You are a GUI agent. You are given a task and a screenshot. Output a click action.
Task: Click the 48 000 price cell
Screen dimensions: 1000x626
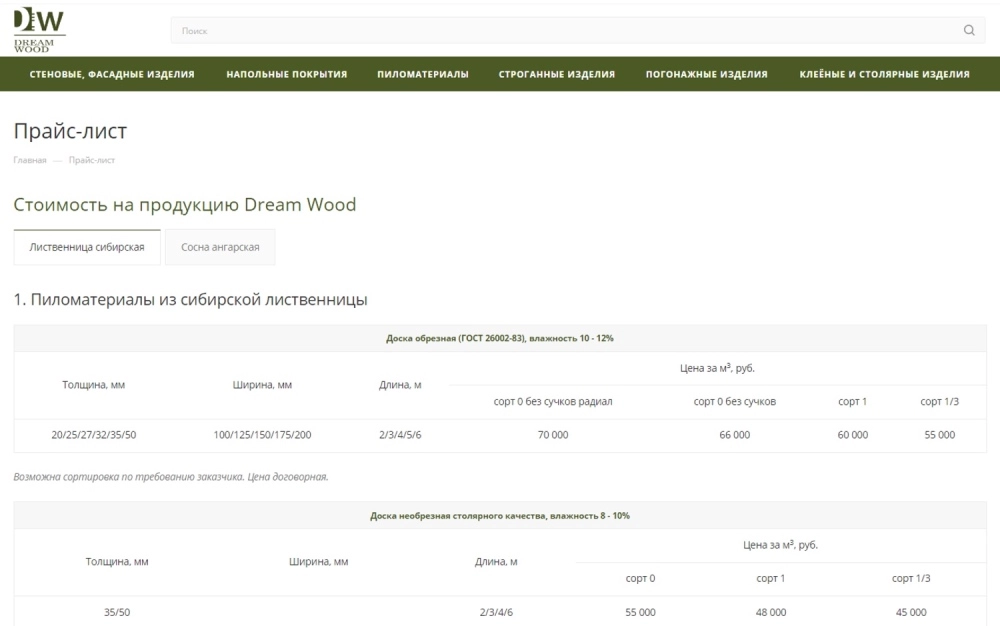coord(770,612)
